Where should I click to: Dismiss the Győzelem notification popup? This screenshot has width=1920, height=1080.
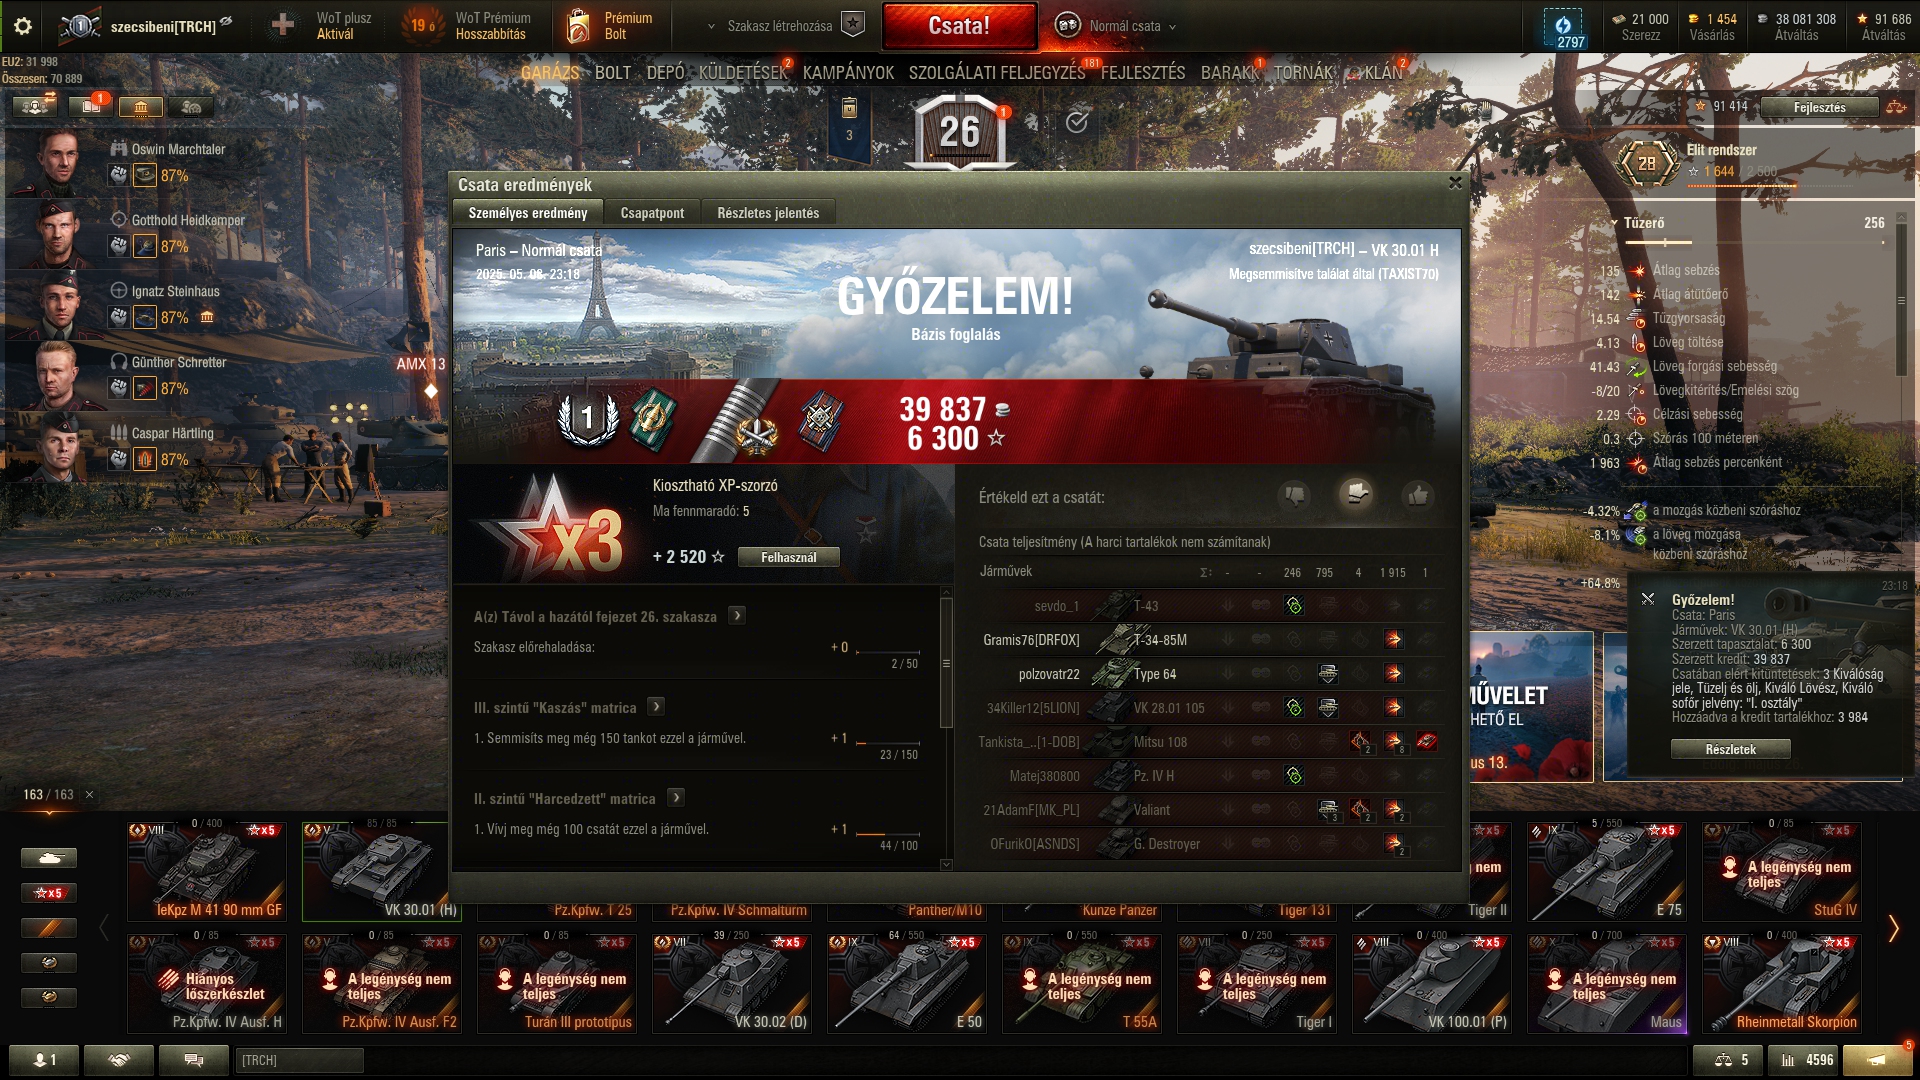1648,599
